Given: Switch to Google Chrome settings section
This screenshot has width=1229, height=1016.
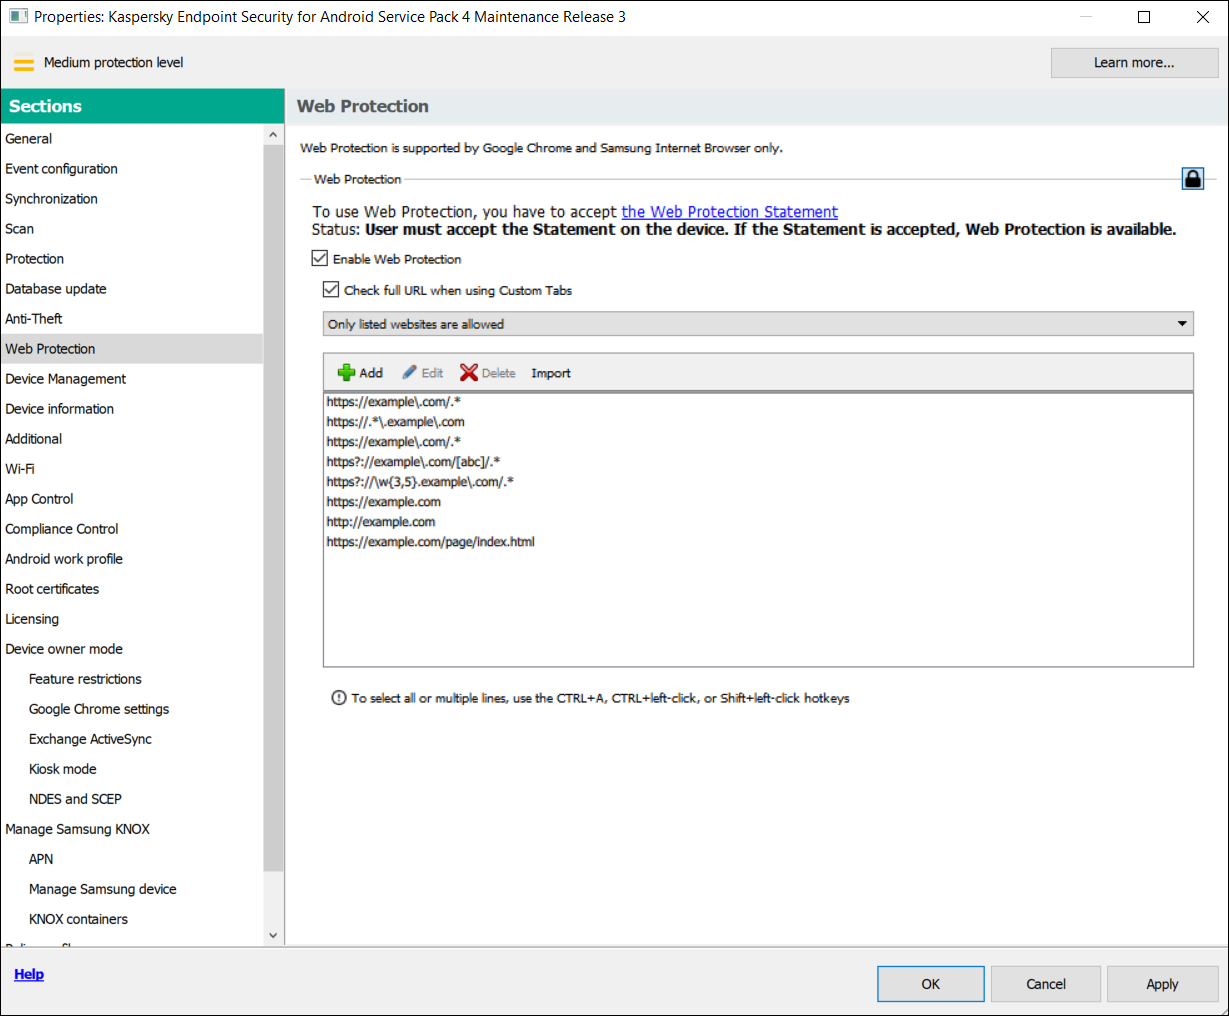Looking at the screenshot, I should [98, 708].
